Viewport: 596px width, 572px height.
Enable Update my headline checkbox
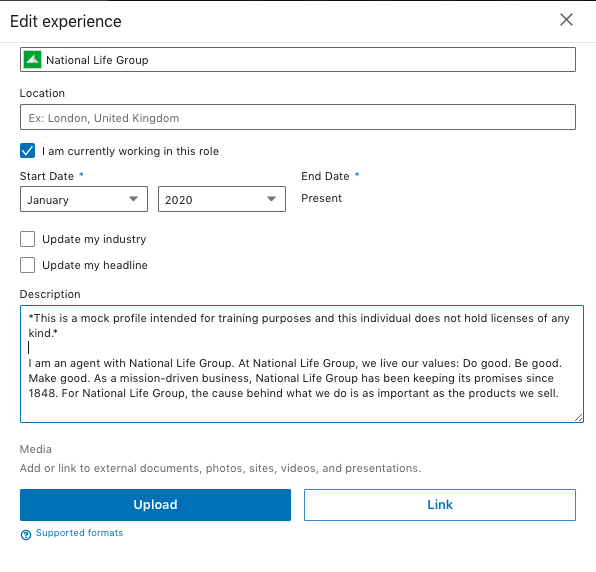tap(27, 265)
